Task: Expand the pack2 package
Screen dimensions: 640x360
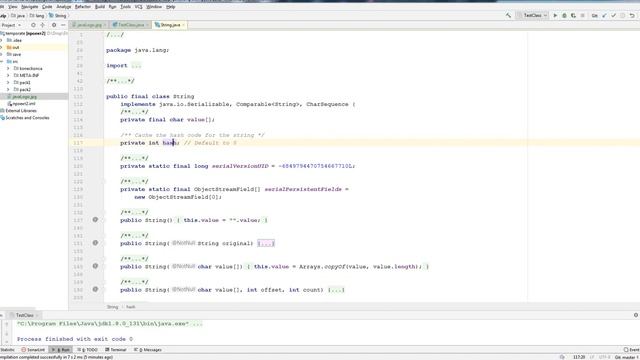Action: point(8,89)
